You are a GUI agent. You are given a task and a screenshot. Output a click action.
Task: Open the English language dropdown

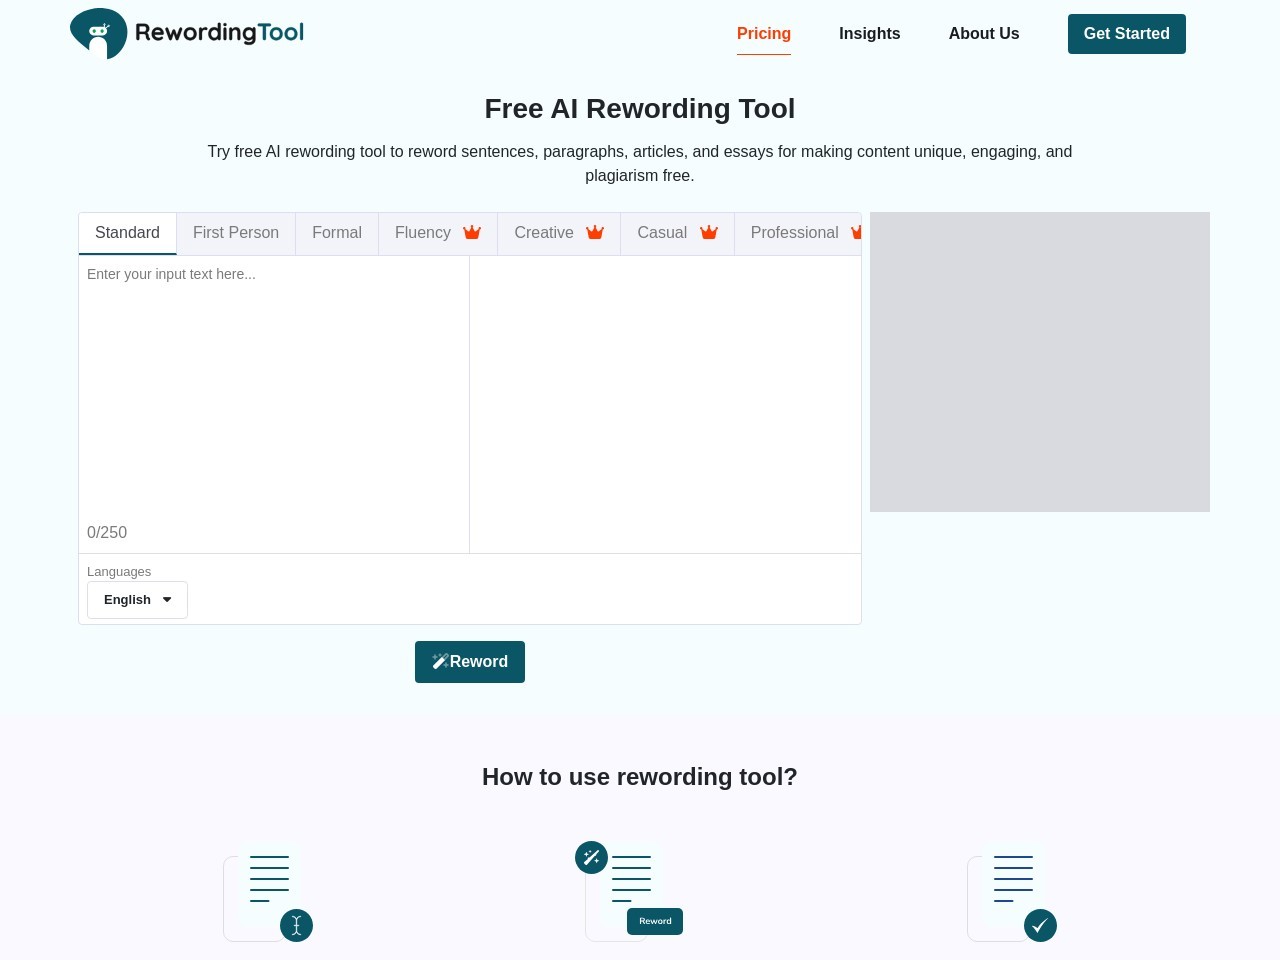point(138,600)
